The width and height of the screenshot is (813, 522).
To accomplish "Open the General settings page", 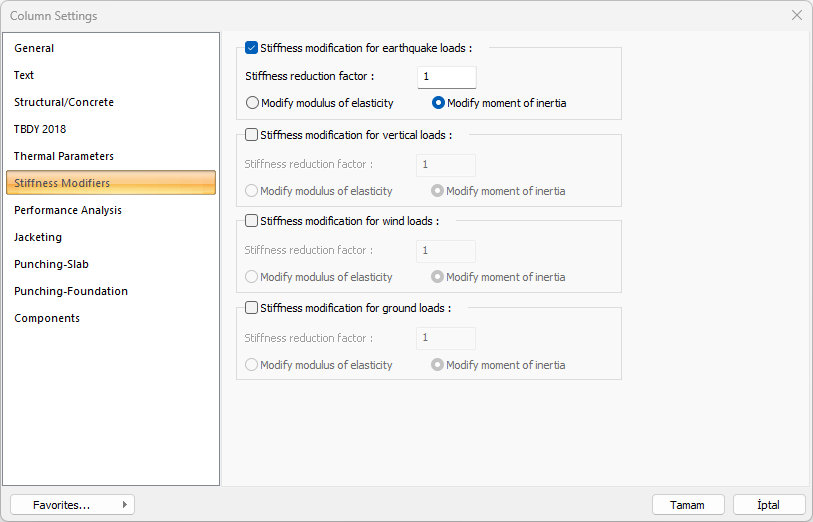I will [x=35, y=48].
